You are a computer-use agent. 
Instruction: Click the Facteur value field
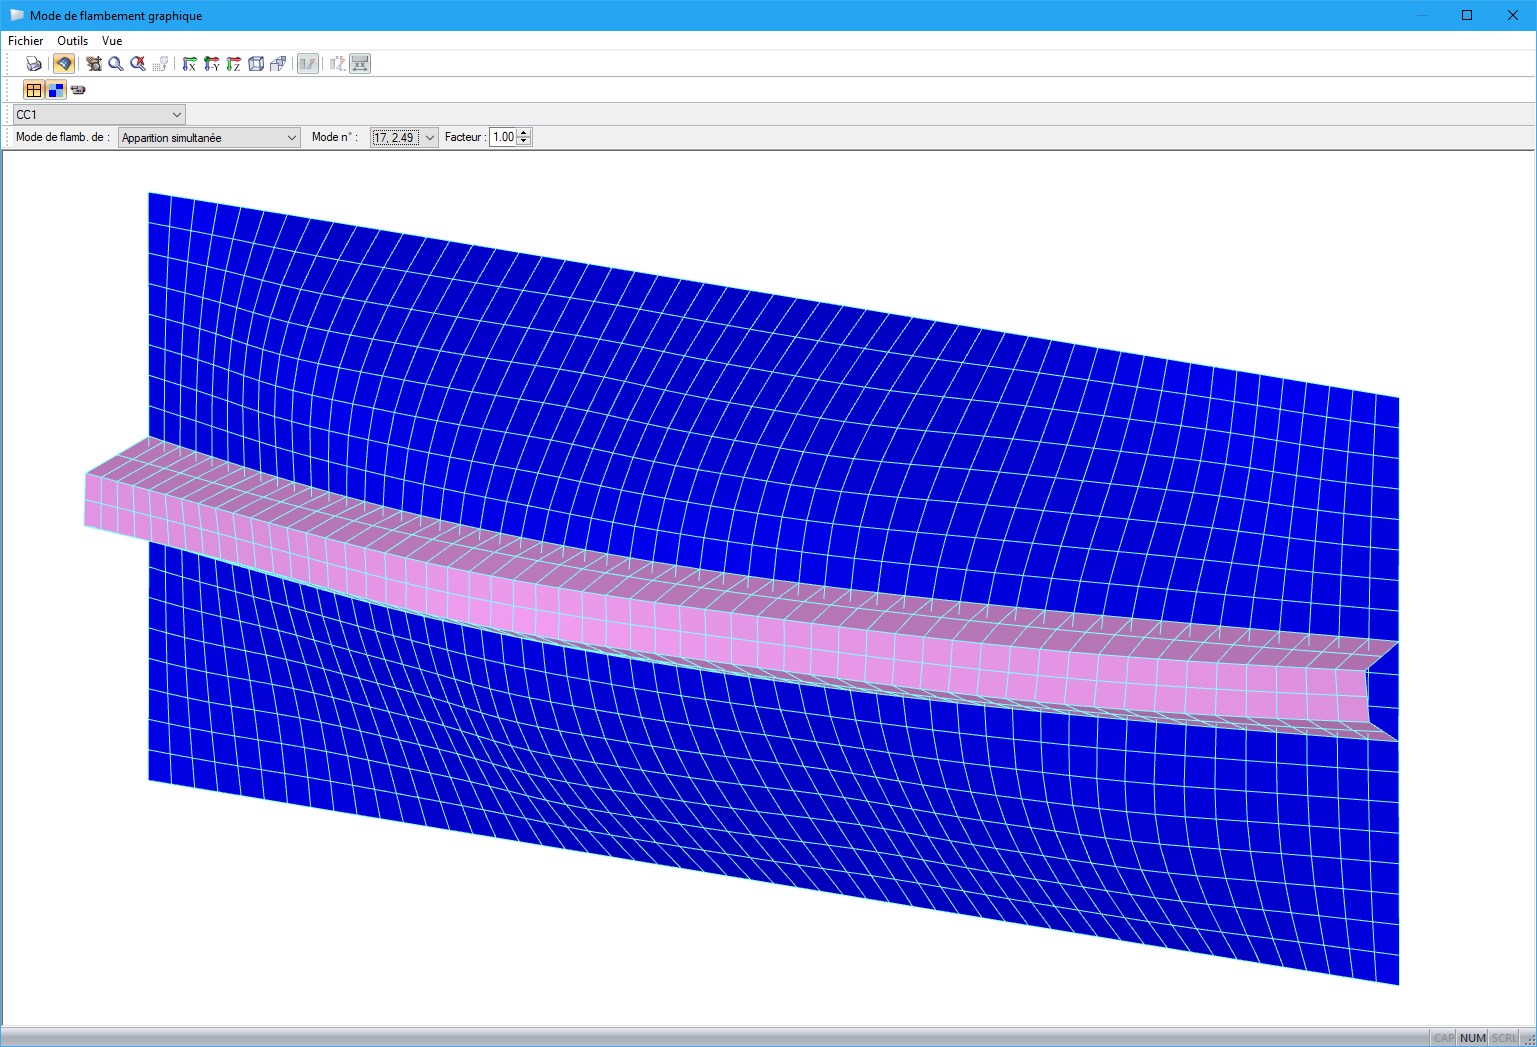click(x=503, y=138)
